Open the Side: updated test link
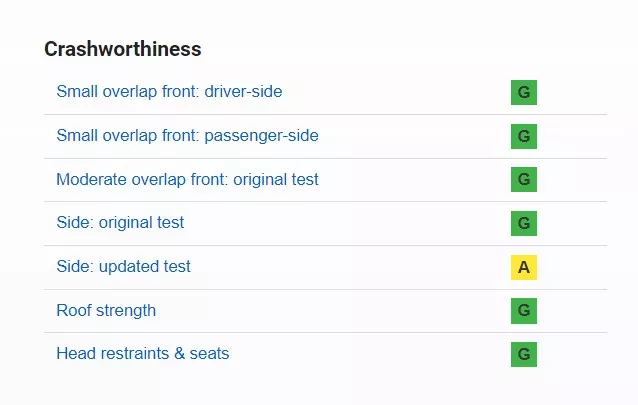This screenshot has height=405, width=638. (x=123, y=266)
